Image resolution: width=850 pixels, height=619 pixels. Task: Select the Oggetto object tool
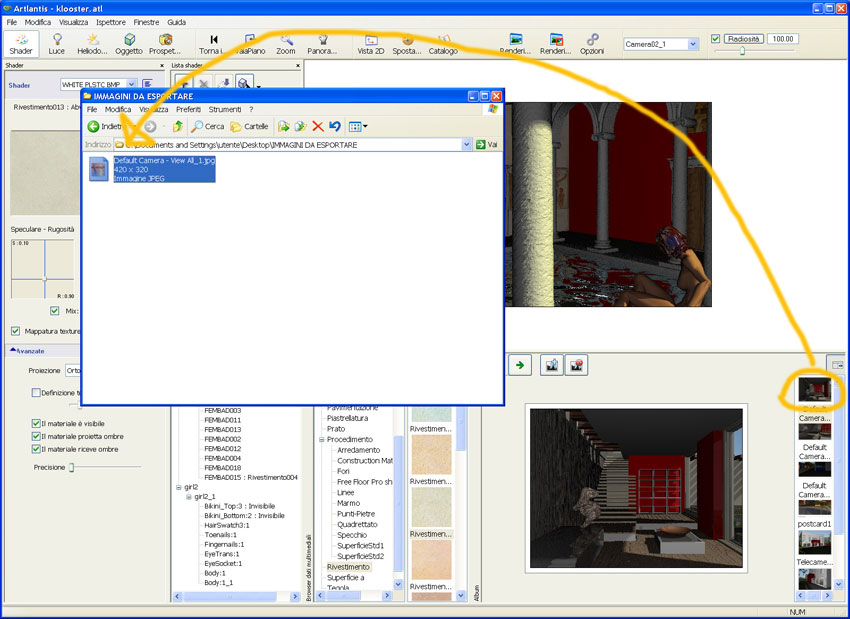[128, 43]
